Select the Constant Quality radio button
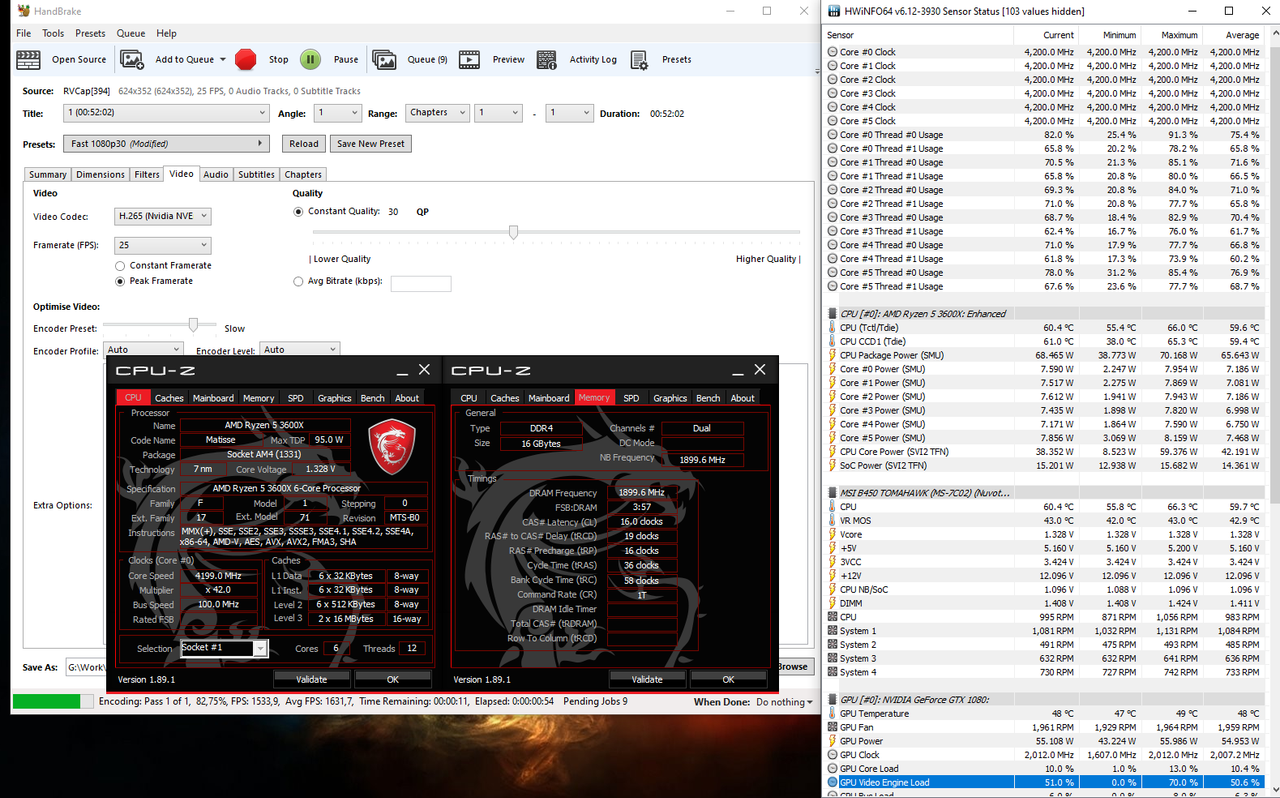The width and height of the screenshot is (1280, 798). click(298, 212)
